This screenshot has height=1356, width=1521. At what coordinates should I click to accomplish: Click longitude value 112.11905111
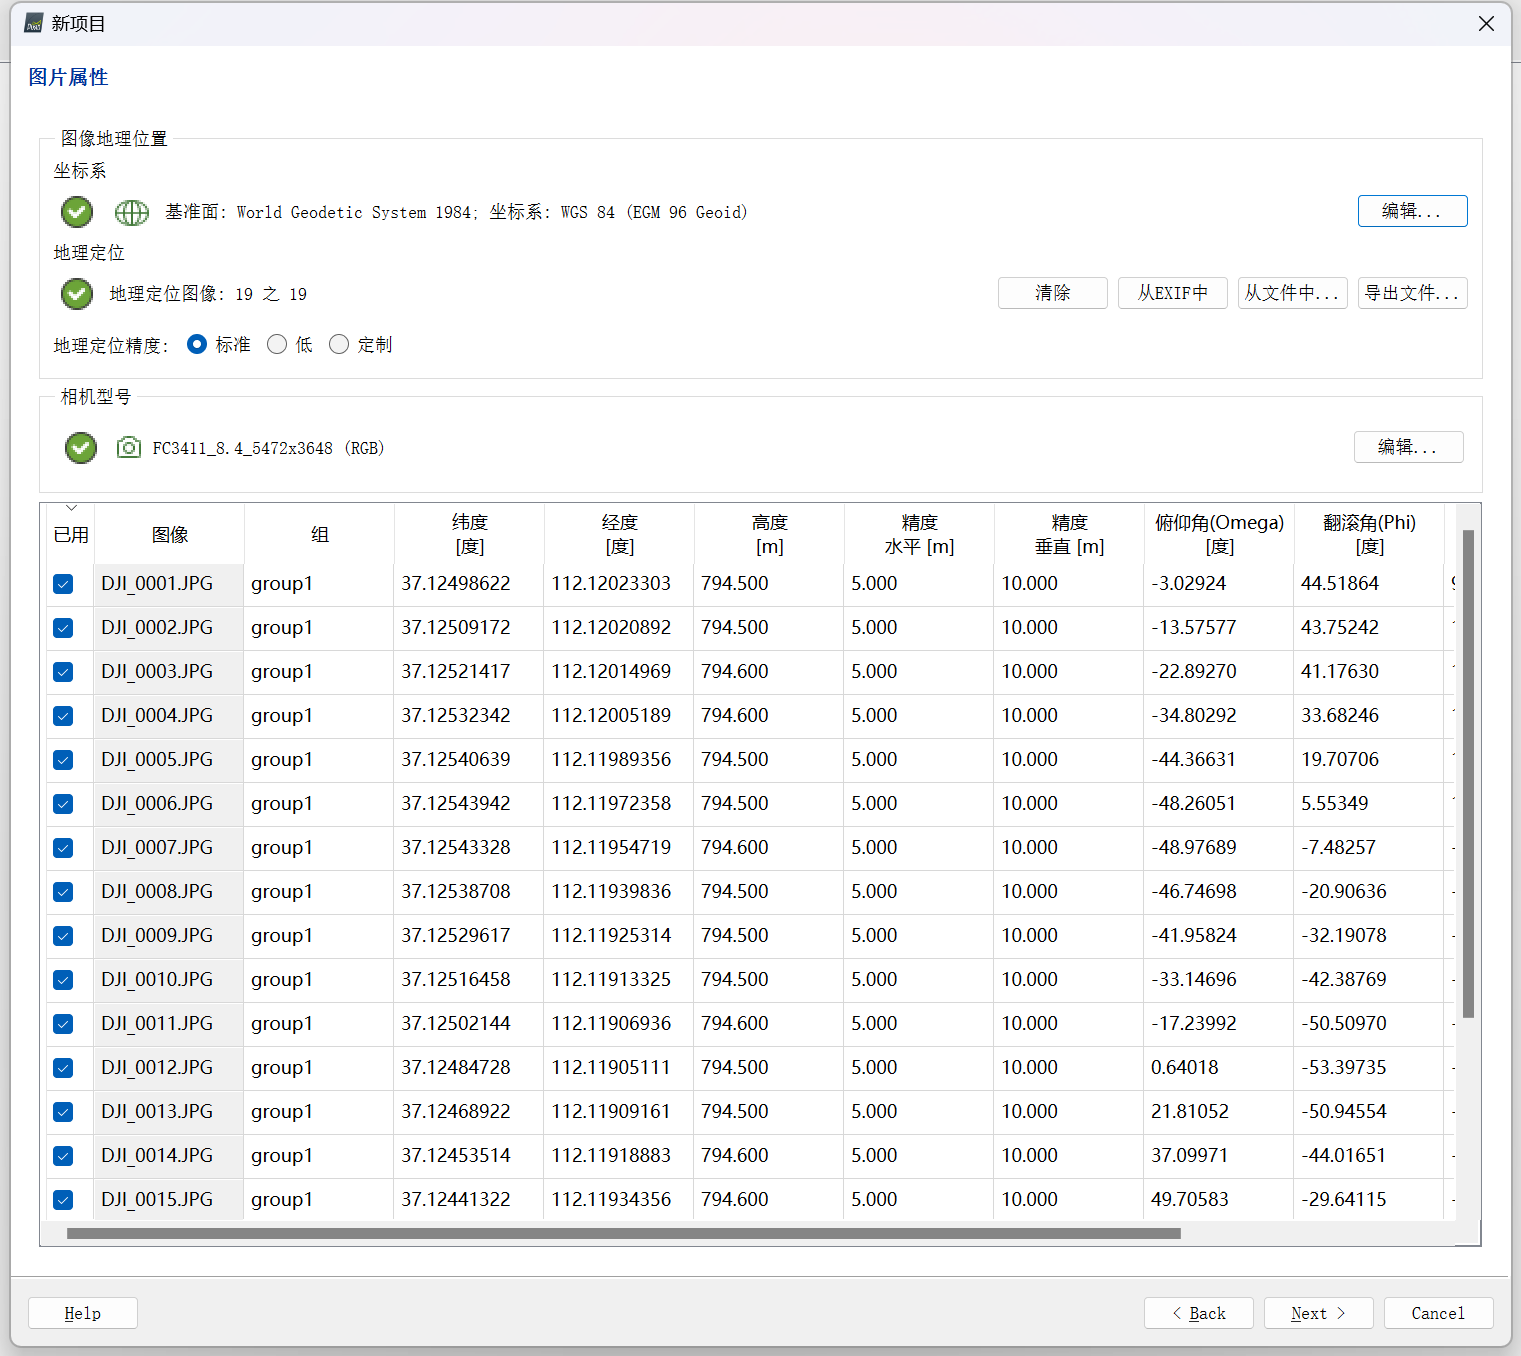coord(611,1067)
